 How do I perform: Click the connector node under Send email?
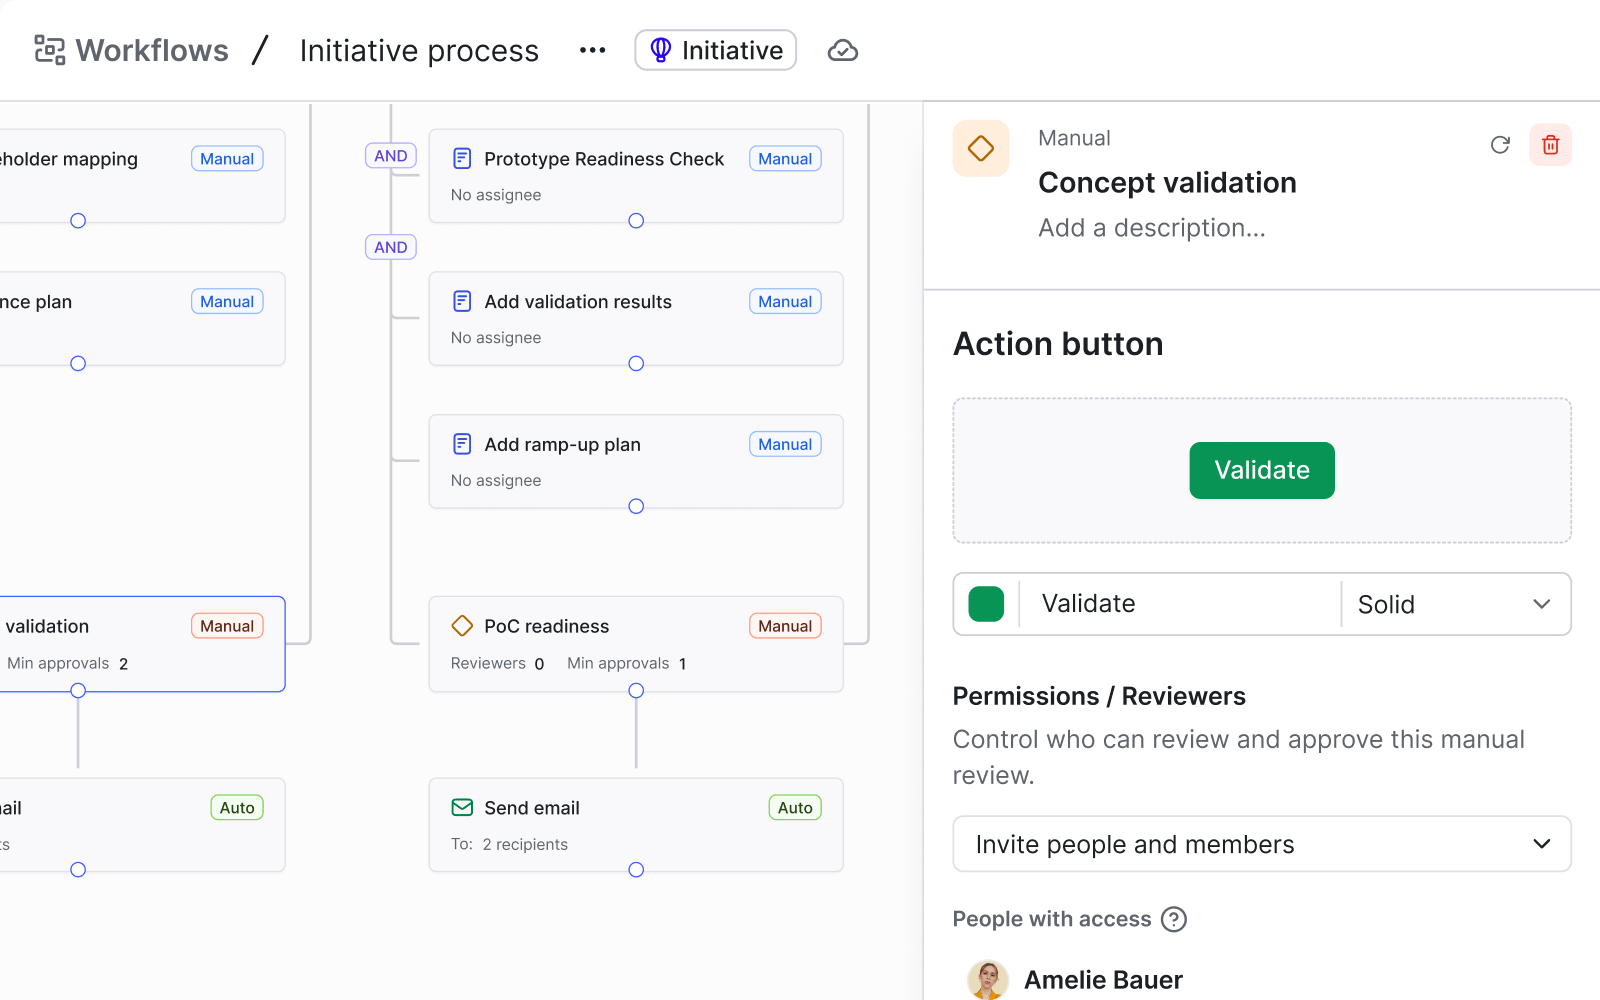[636, 870]
